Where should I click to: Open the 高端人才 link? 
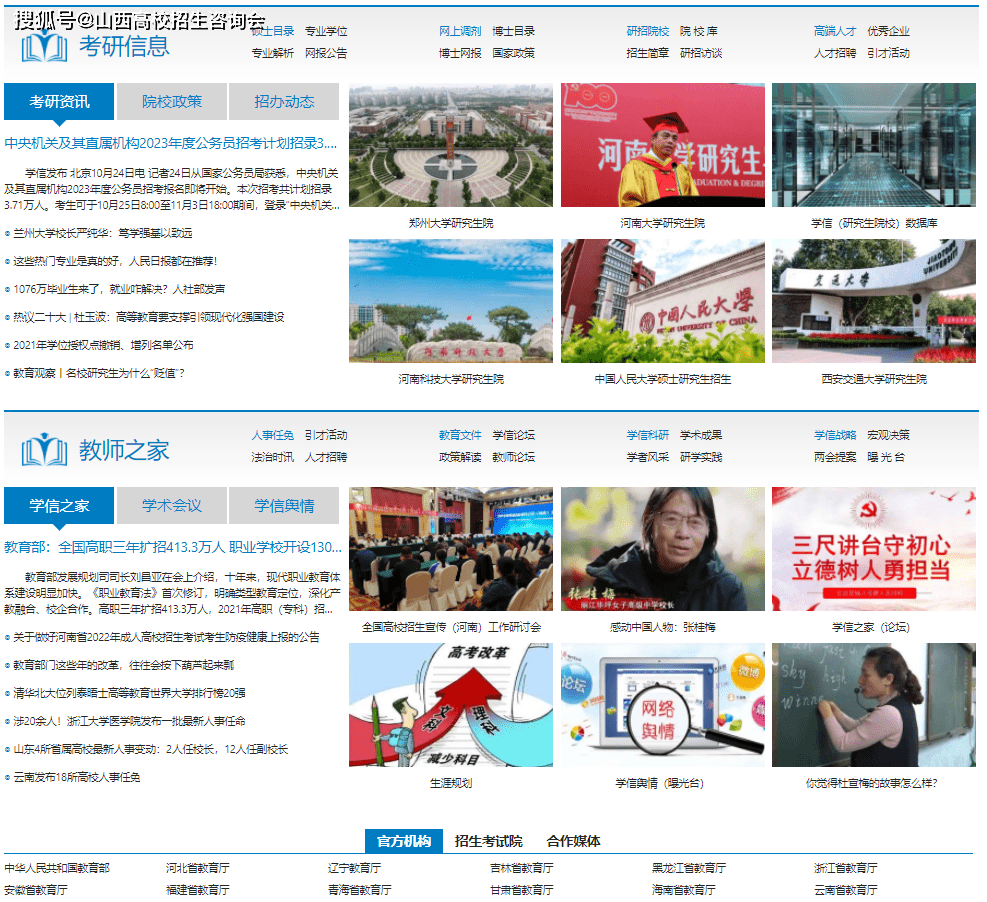tap(835, 31)
